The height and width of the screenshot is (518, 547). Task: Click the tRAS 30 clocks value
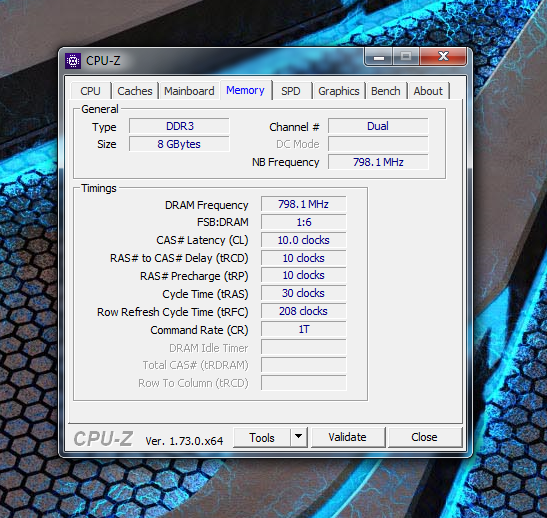click(x=304, y=293)
